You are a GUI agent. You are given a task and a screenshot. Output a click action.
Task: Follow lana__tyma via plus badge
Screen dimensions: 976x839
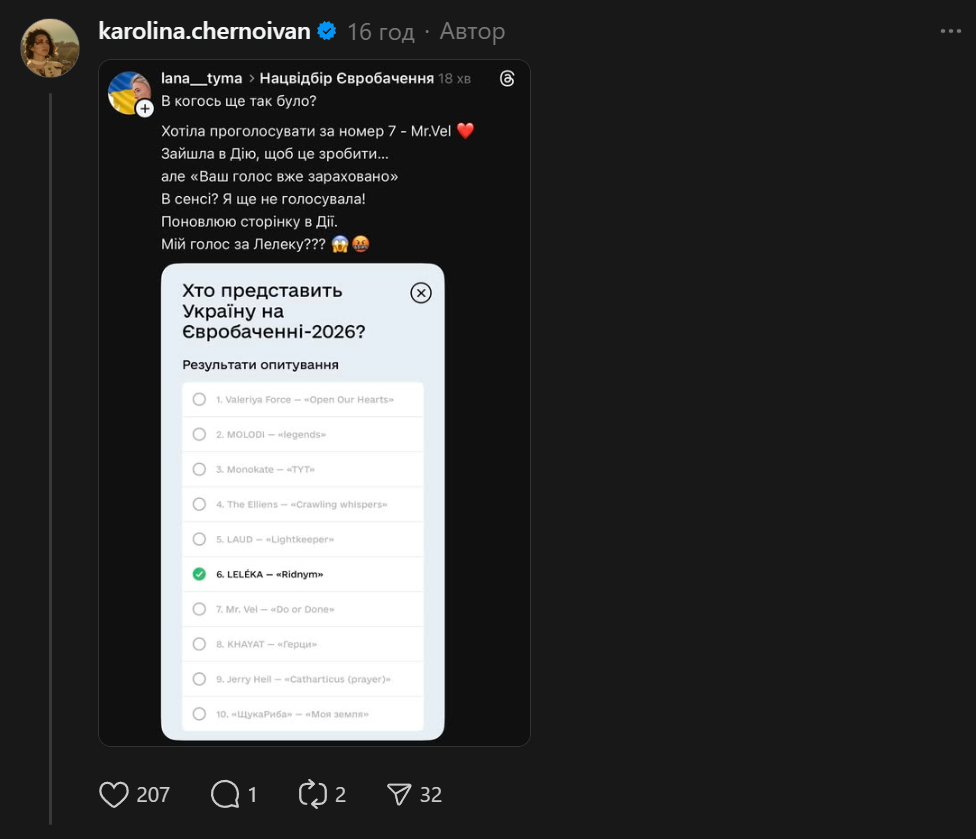click(x=145, y=108)
